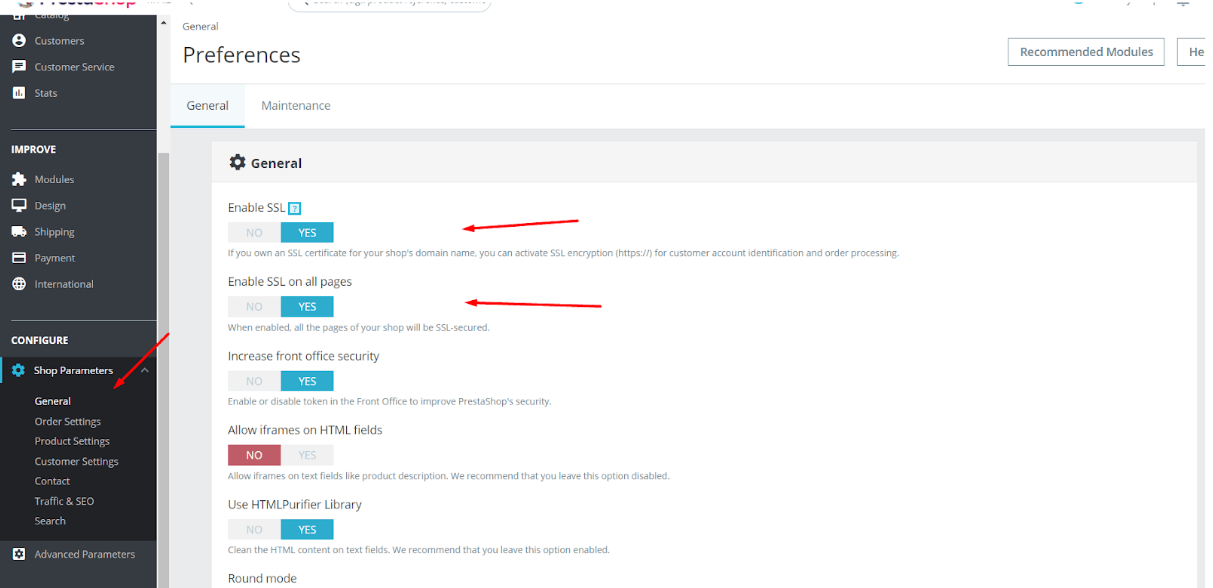Viewport: 1213px width, 588px height.
Task: Click the Use HTMLPurifier Library label
Action: (295, 504)
